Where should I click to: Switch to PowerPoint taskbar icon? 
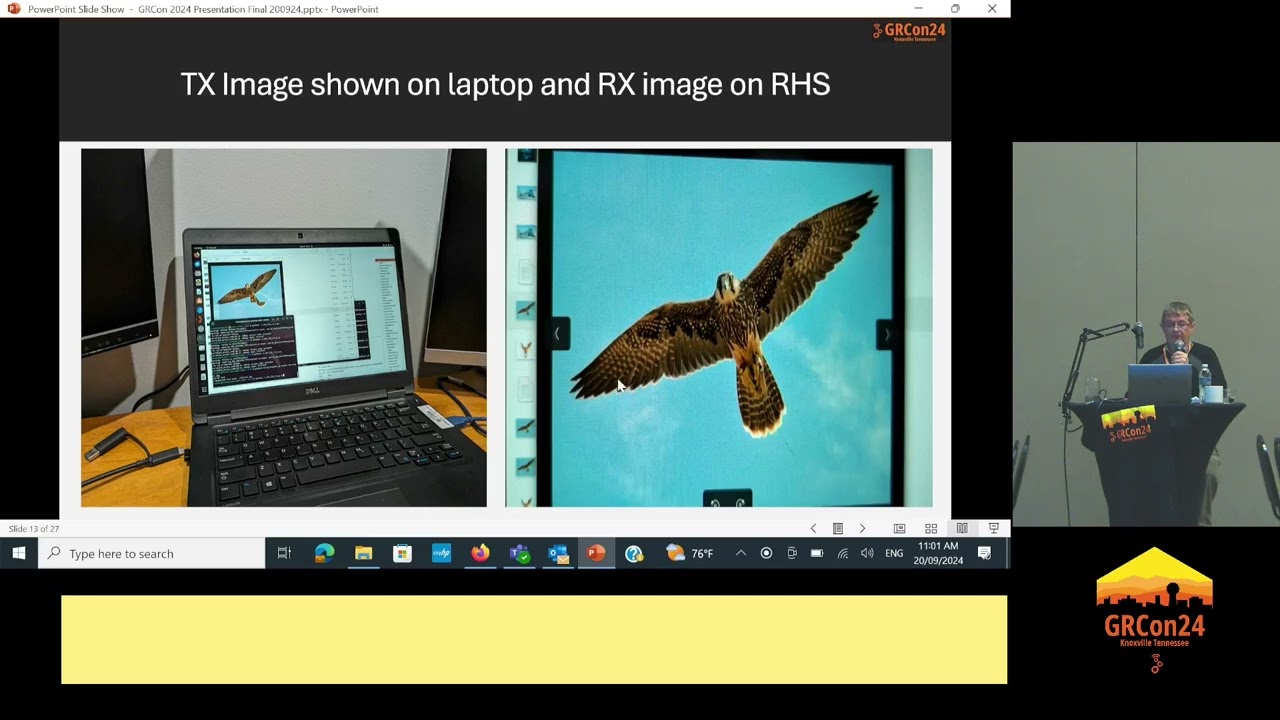coord(596,553)
